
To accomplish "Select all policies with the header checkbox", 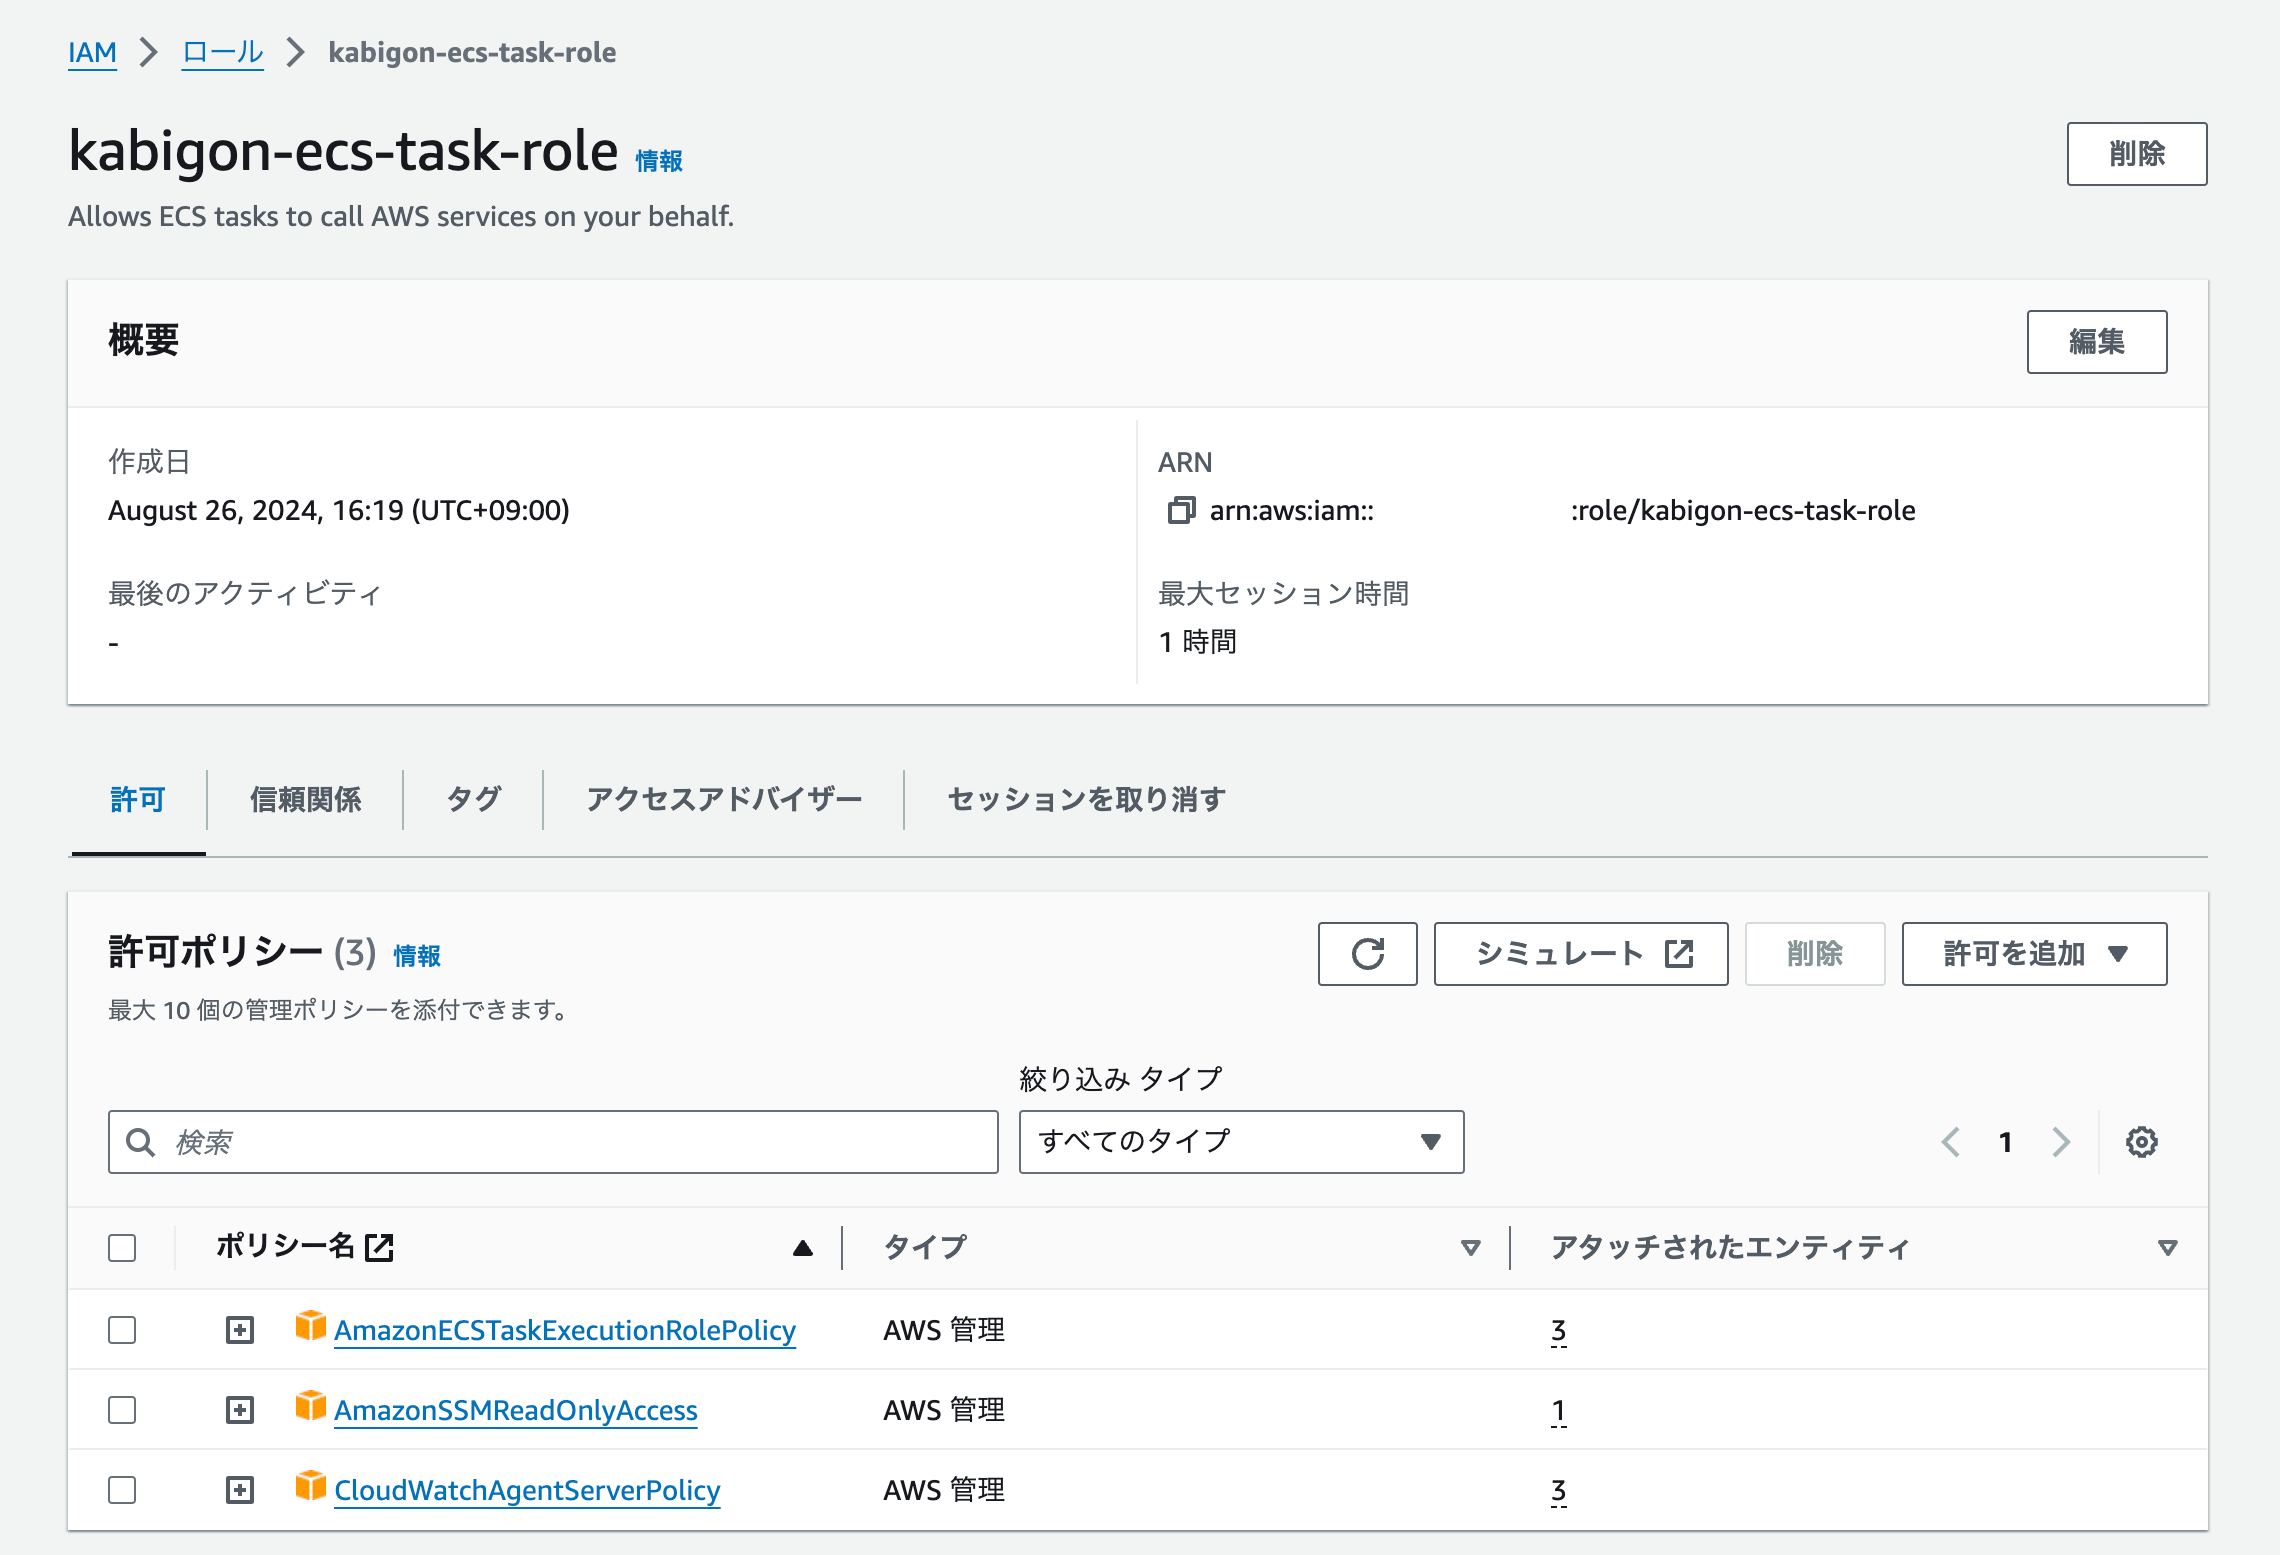I will (121, 1247).
